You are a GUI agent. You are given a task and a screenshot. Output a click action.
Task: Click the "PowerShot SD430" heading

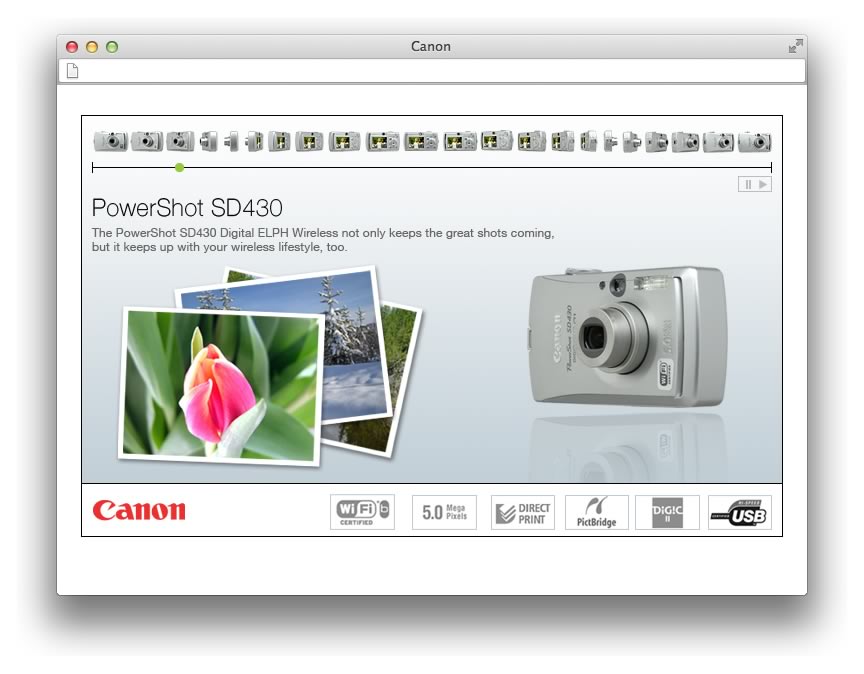187,208
